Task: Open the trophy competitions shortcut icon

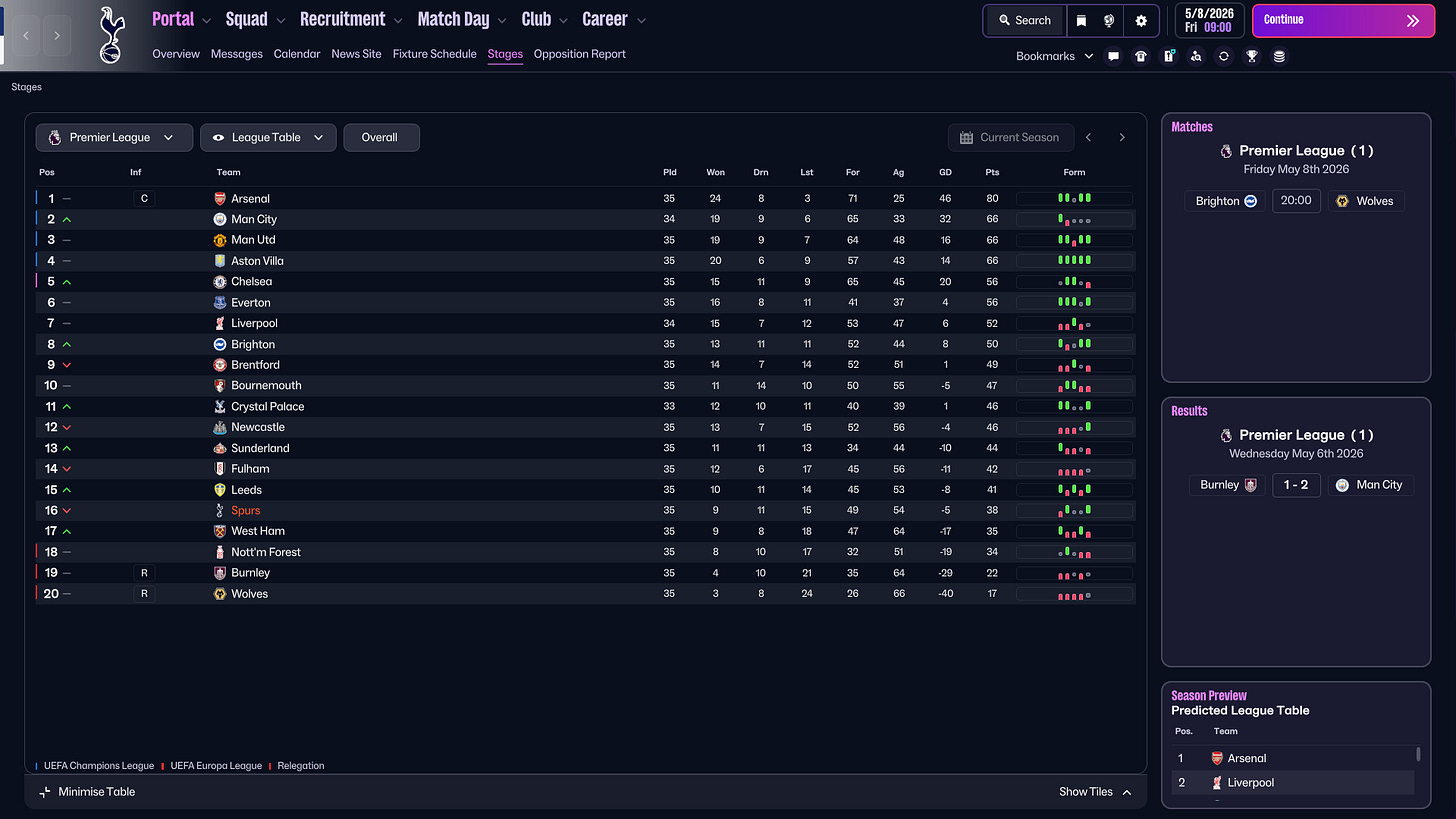Action: pyautogui.click(x=1251, y=56)
